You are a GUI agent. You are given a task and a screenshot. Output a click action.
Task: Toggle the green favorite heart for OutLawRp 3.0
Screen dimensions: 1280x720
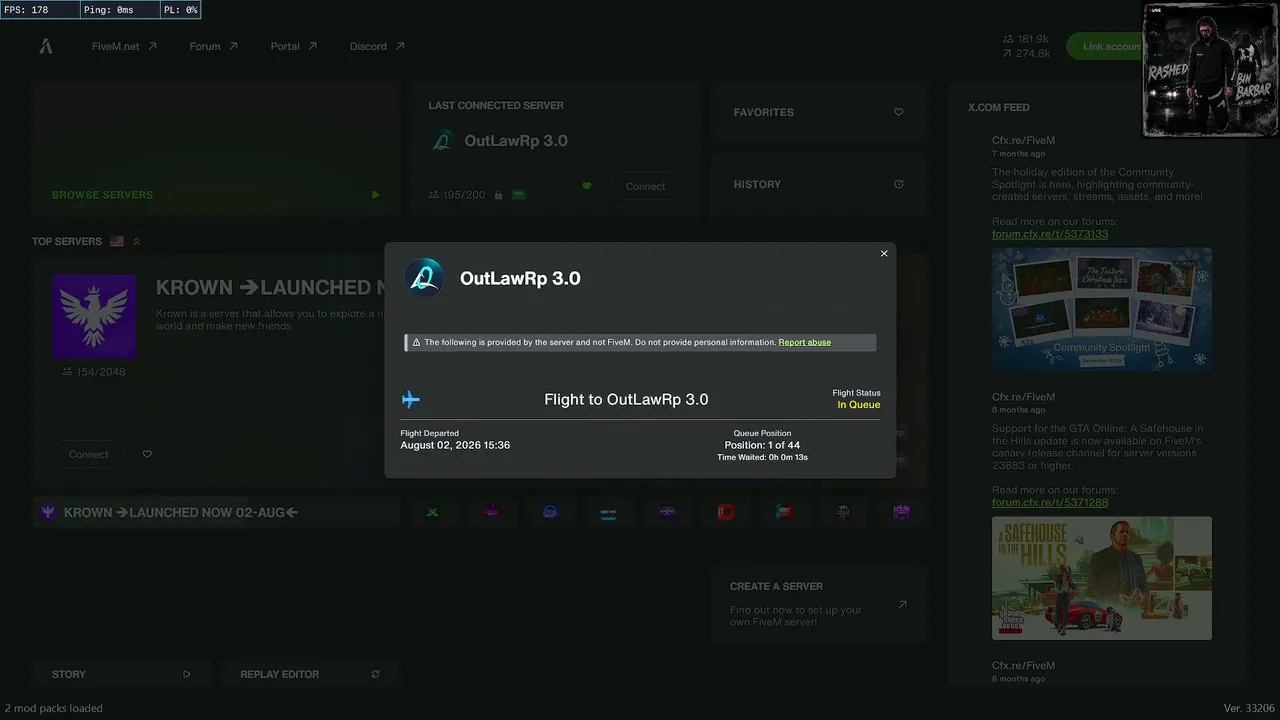(587, 186)
